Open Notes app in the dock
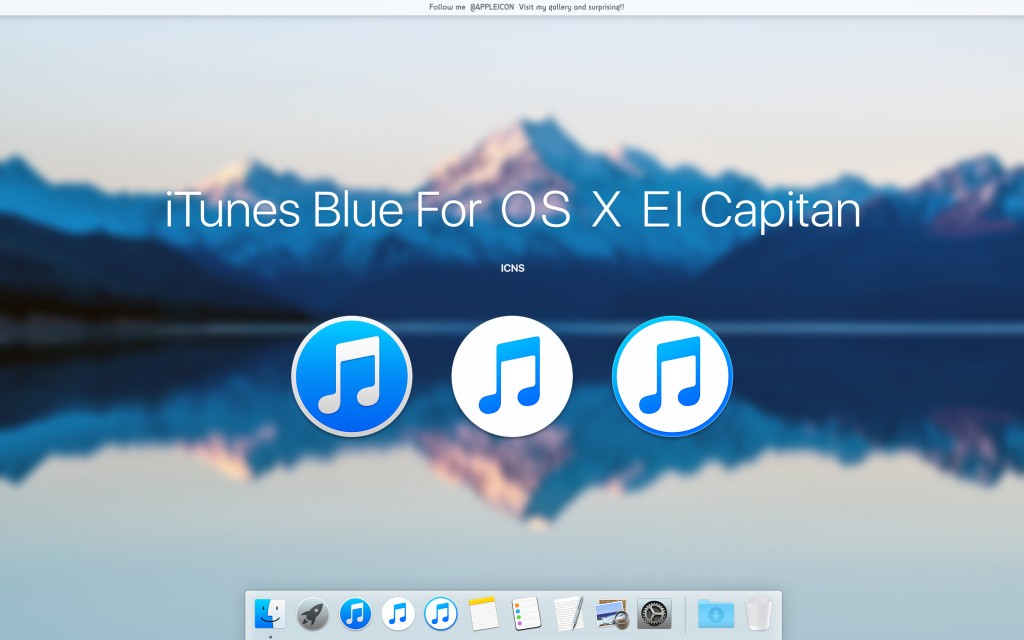 pos(483,614)
